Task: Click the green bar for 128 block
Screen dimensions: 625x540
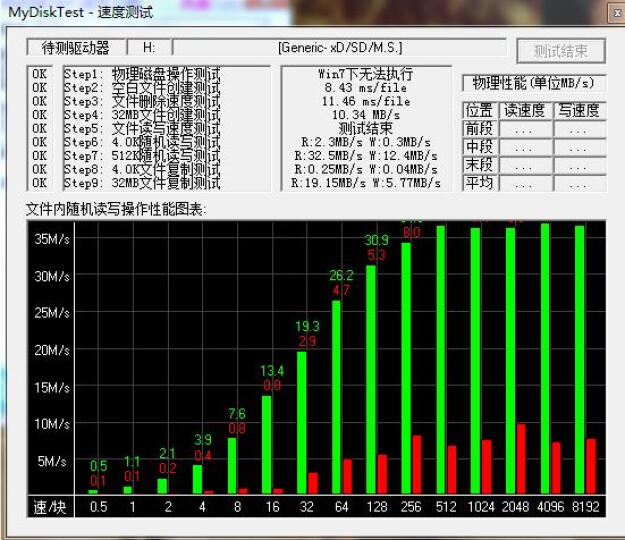Action: pos(371,379)
